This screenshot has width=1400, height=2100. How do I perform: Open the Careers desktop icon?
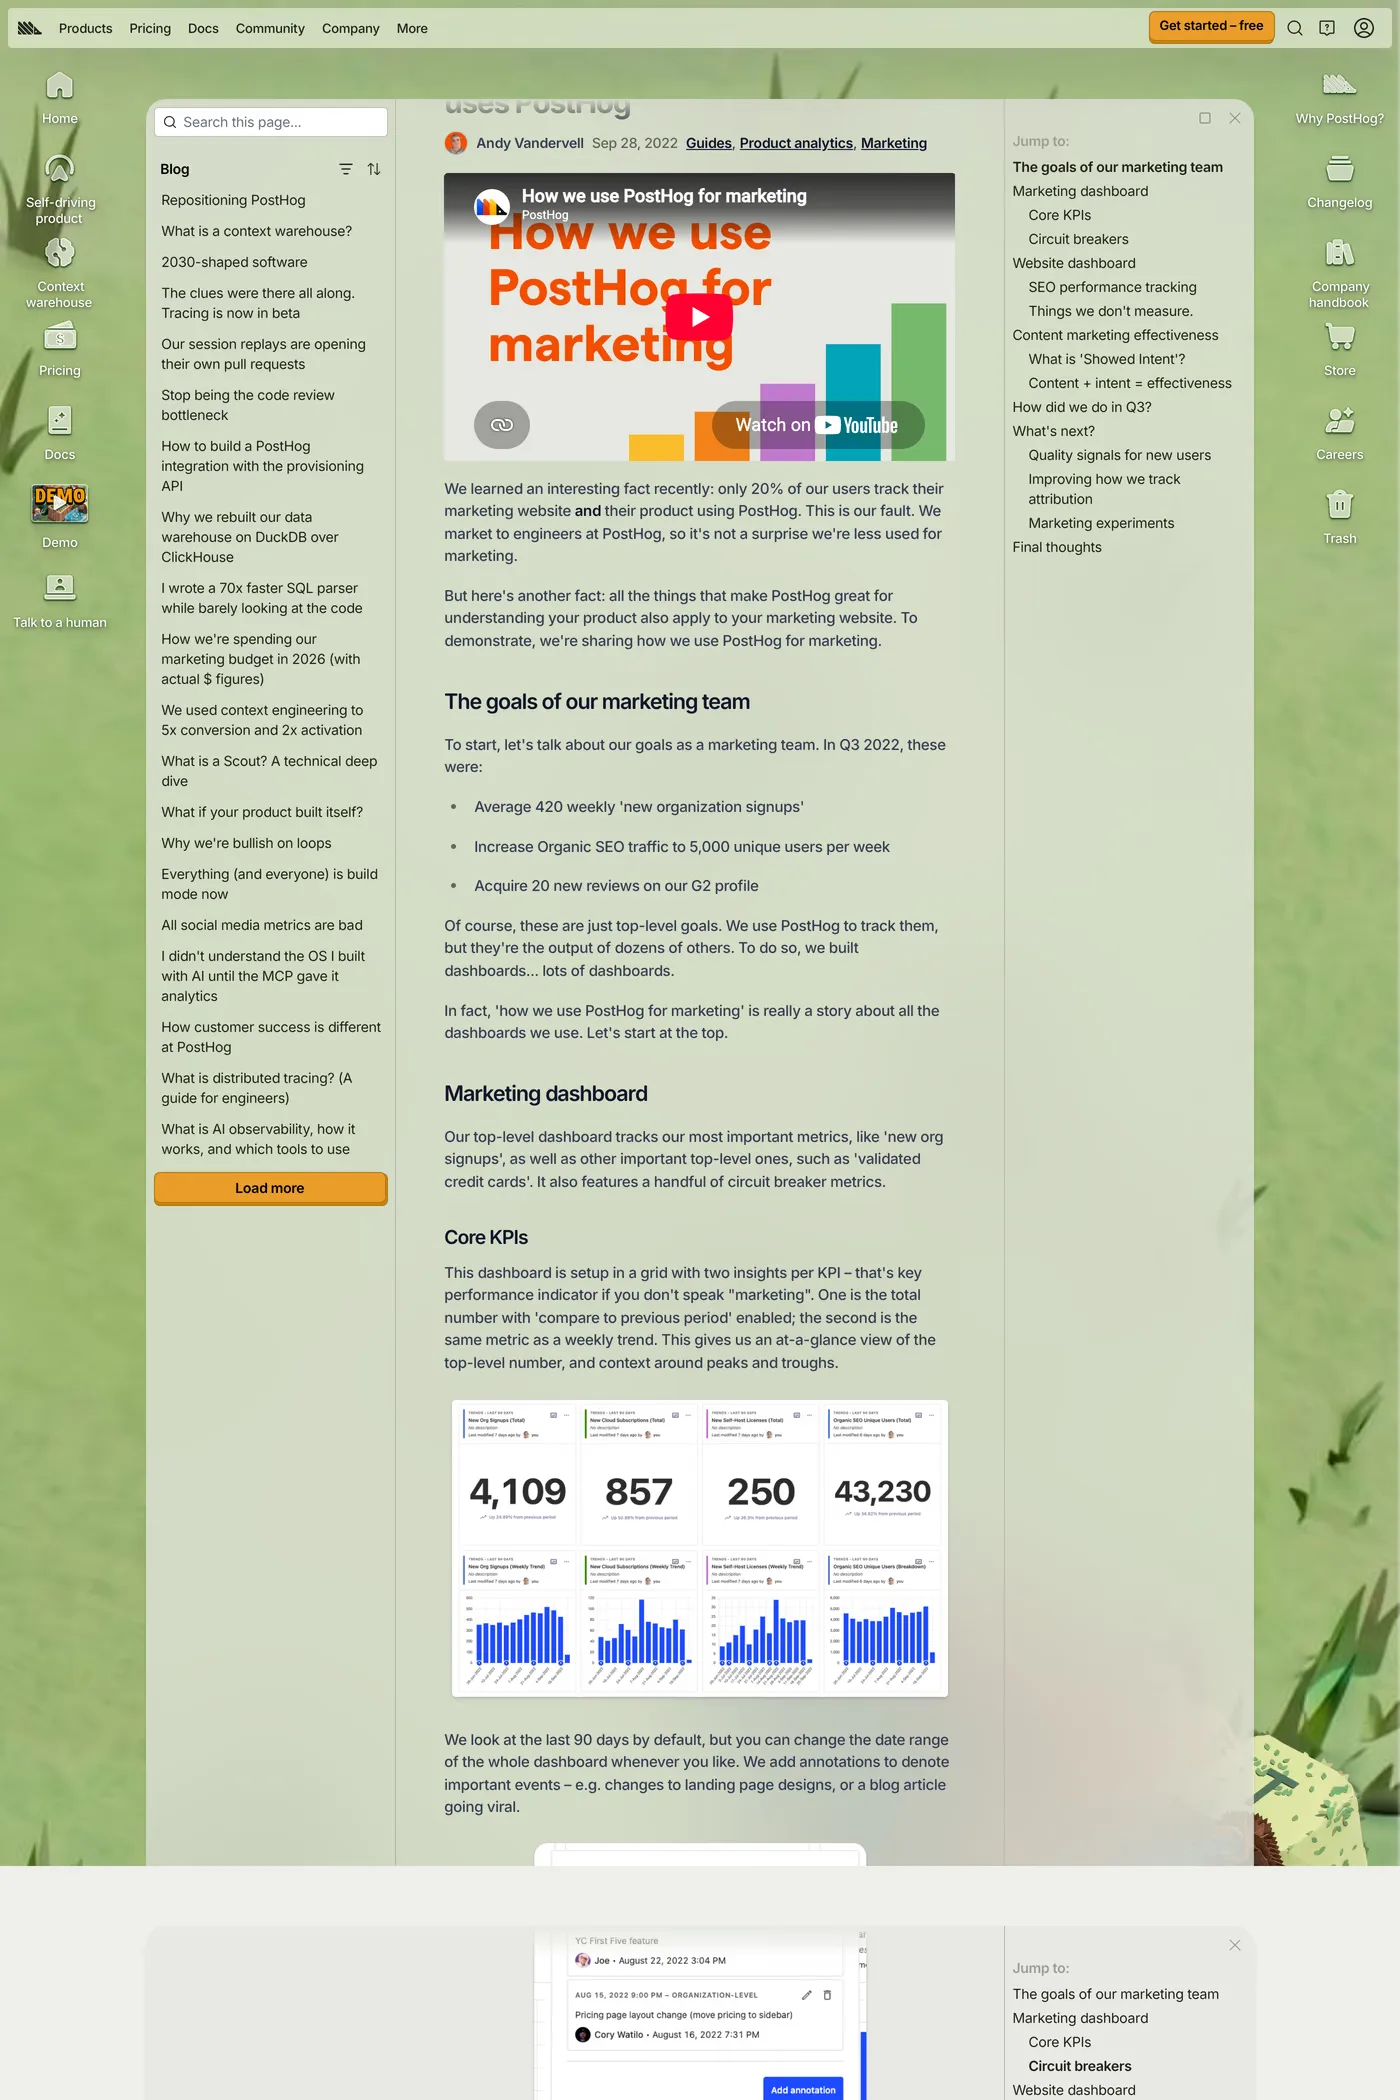[1340, 433]
